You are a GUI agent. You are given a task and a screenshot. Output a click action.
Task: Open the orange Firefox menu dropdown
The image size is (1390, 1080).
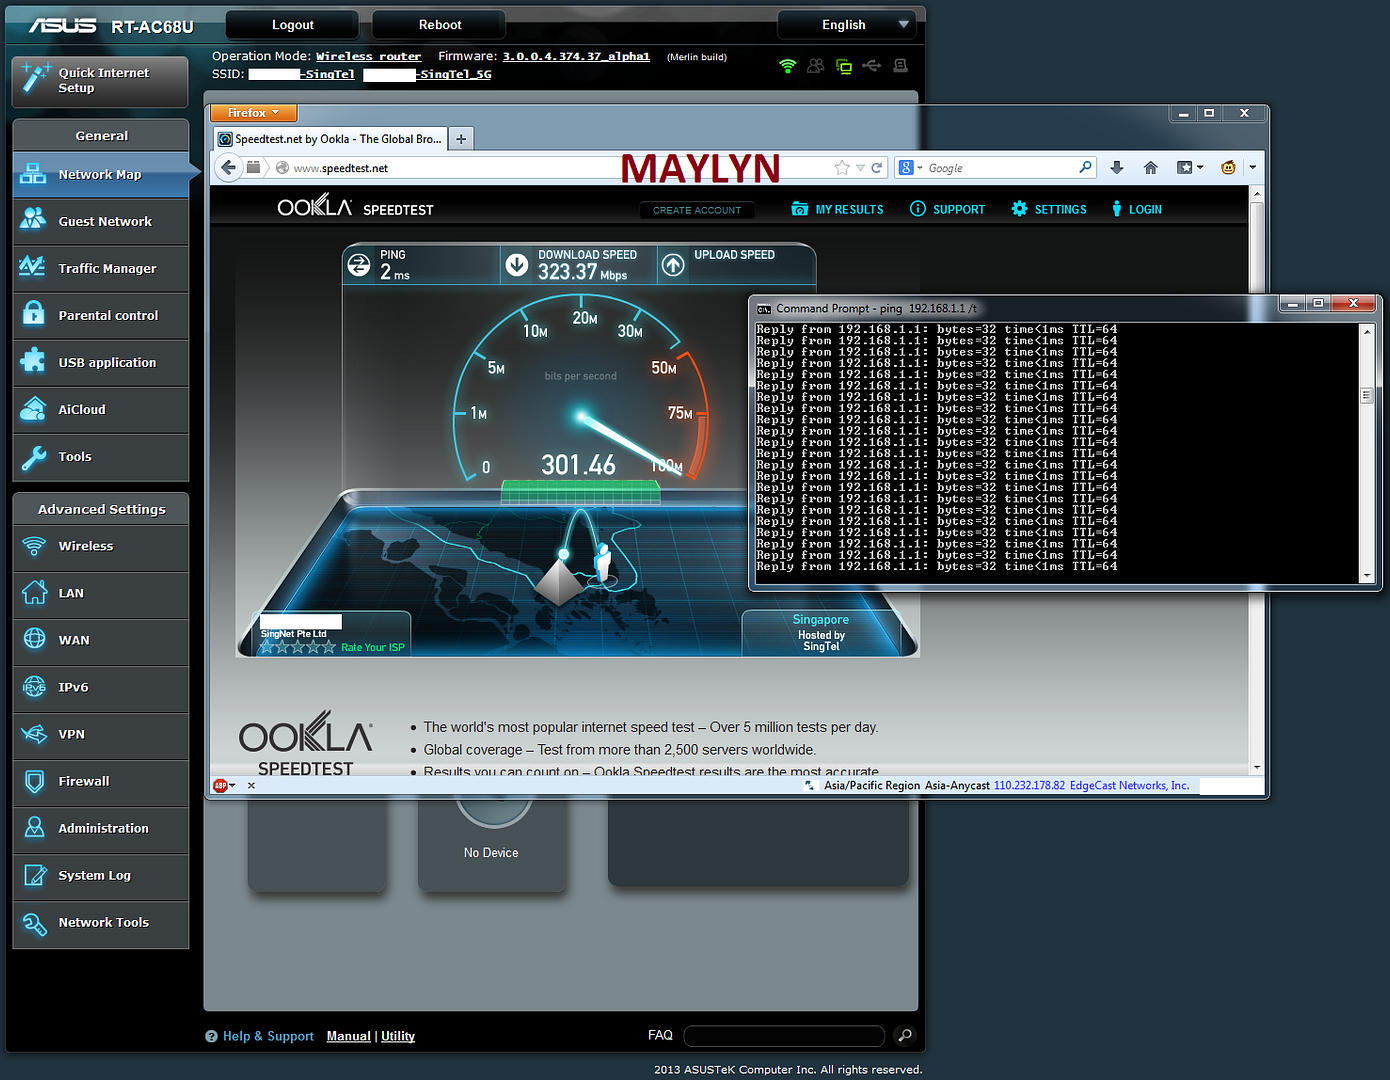click(253, 113)
